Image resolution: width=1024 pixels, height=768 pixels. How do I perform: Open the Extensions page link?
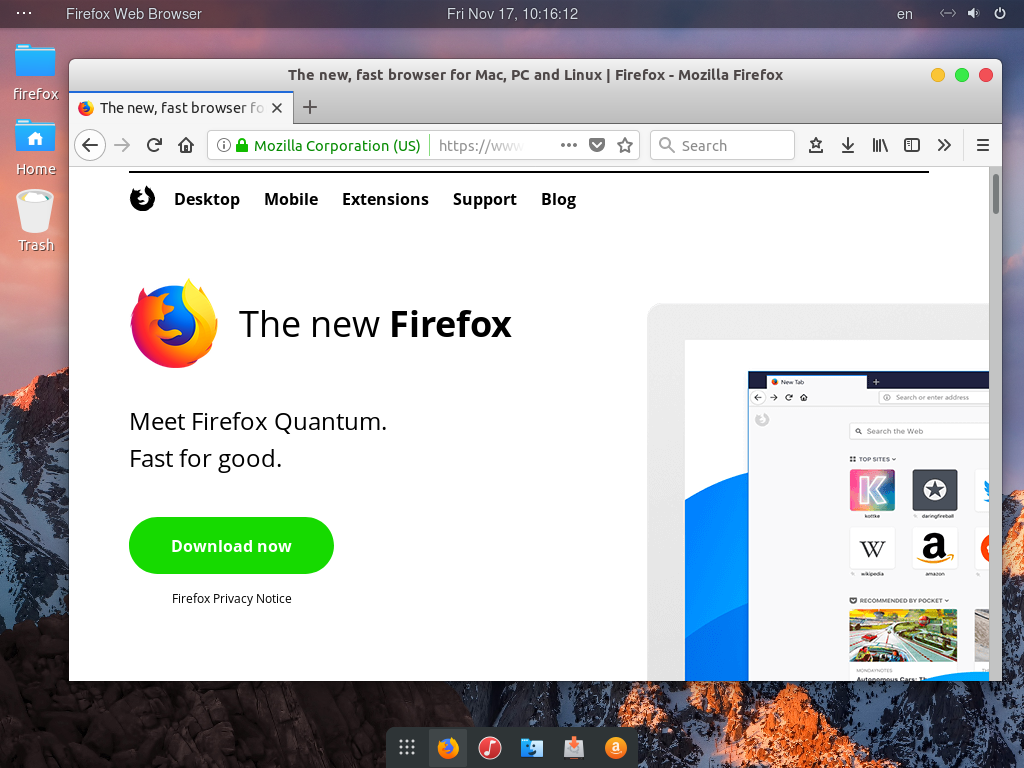(385, 199)
